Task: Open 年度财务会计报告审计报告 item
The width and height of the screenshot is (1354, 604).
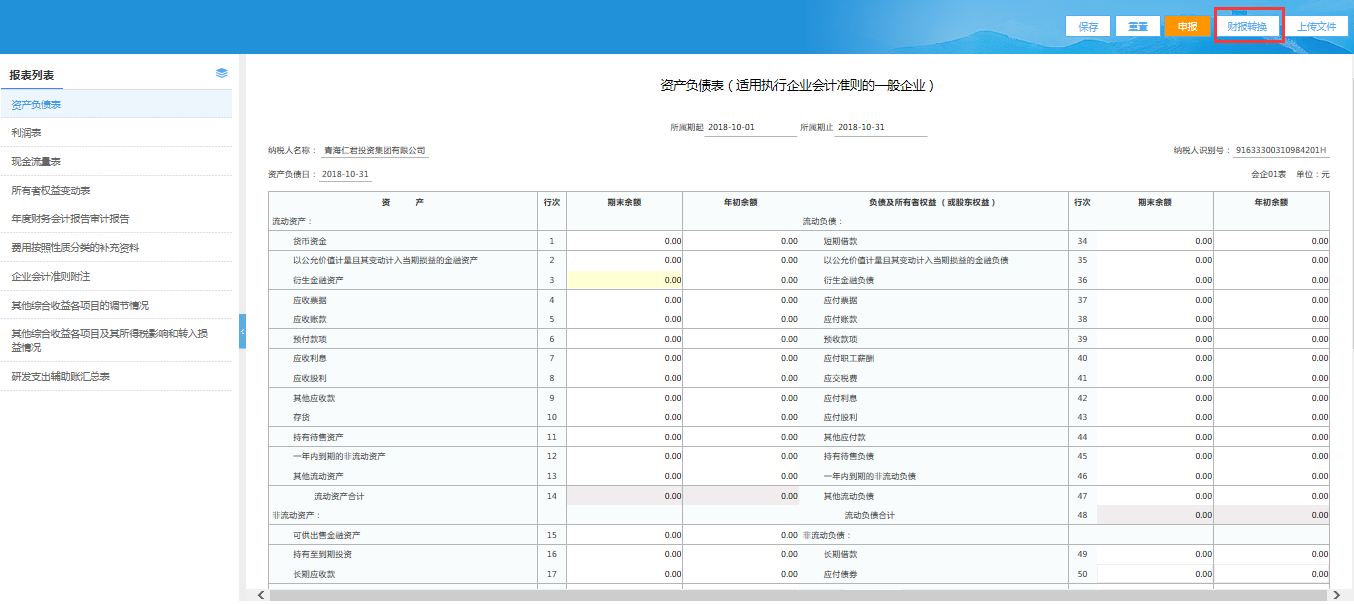Action: 70,218
